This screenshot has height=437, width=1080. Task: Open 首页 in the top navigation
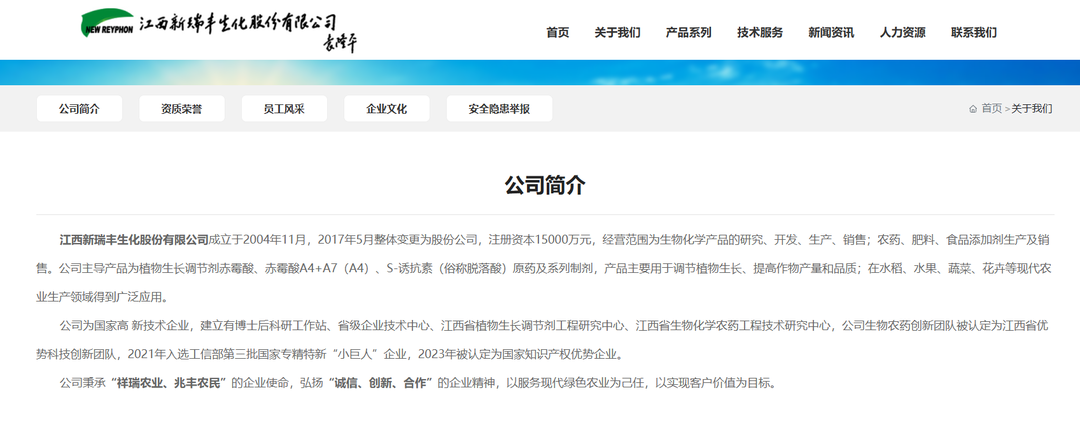click(557, 32)
